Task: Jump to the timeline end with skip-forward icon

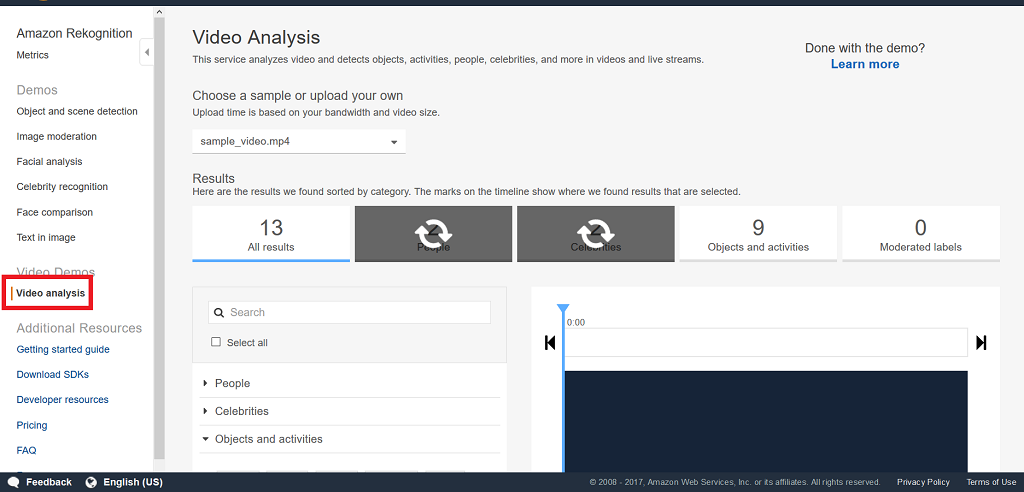Action: [981, 342]
